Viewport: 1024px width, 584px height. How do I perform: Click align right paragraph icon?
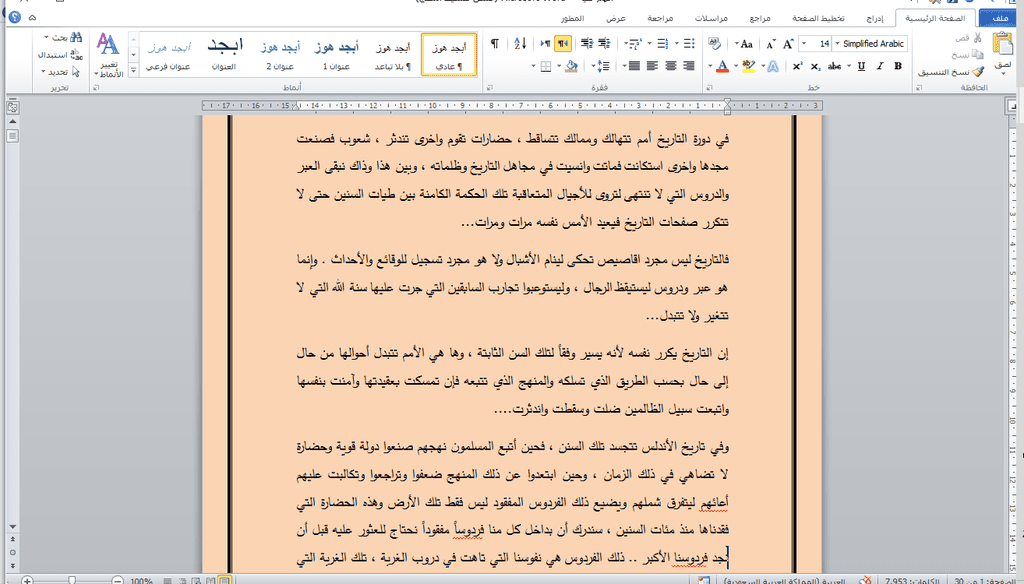click(689, 66)
